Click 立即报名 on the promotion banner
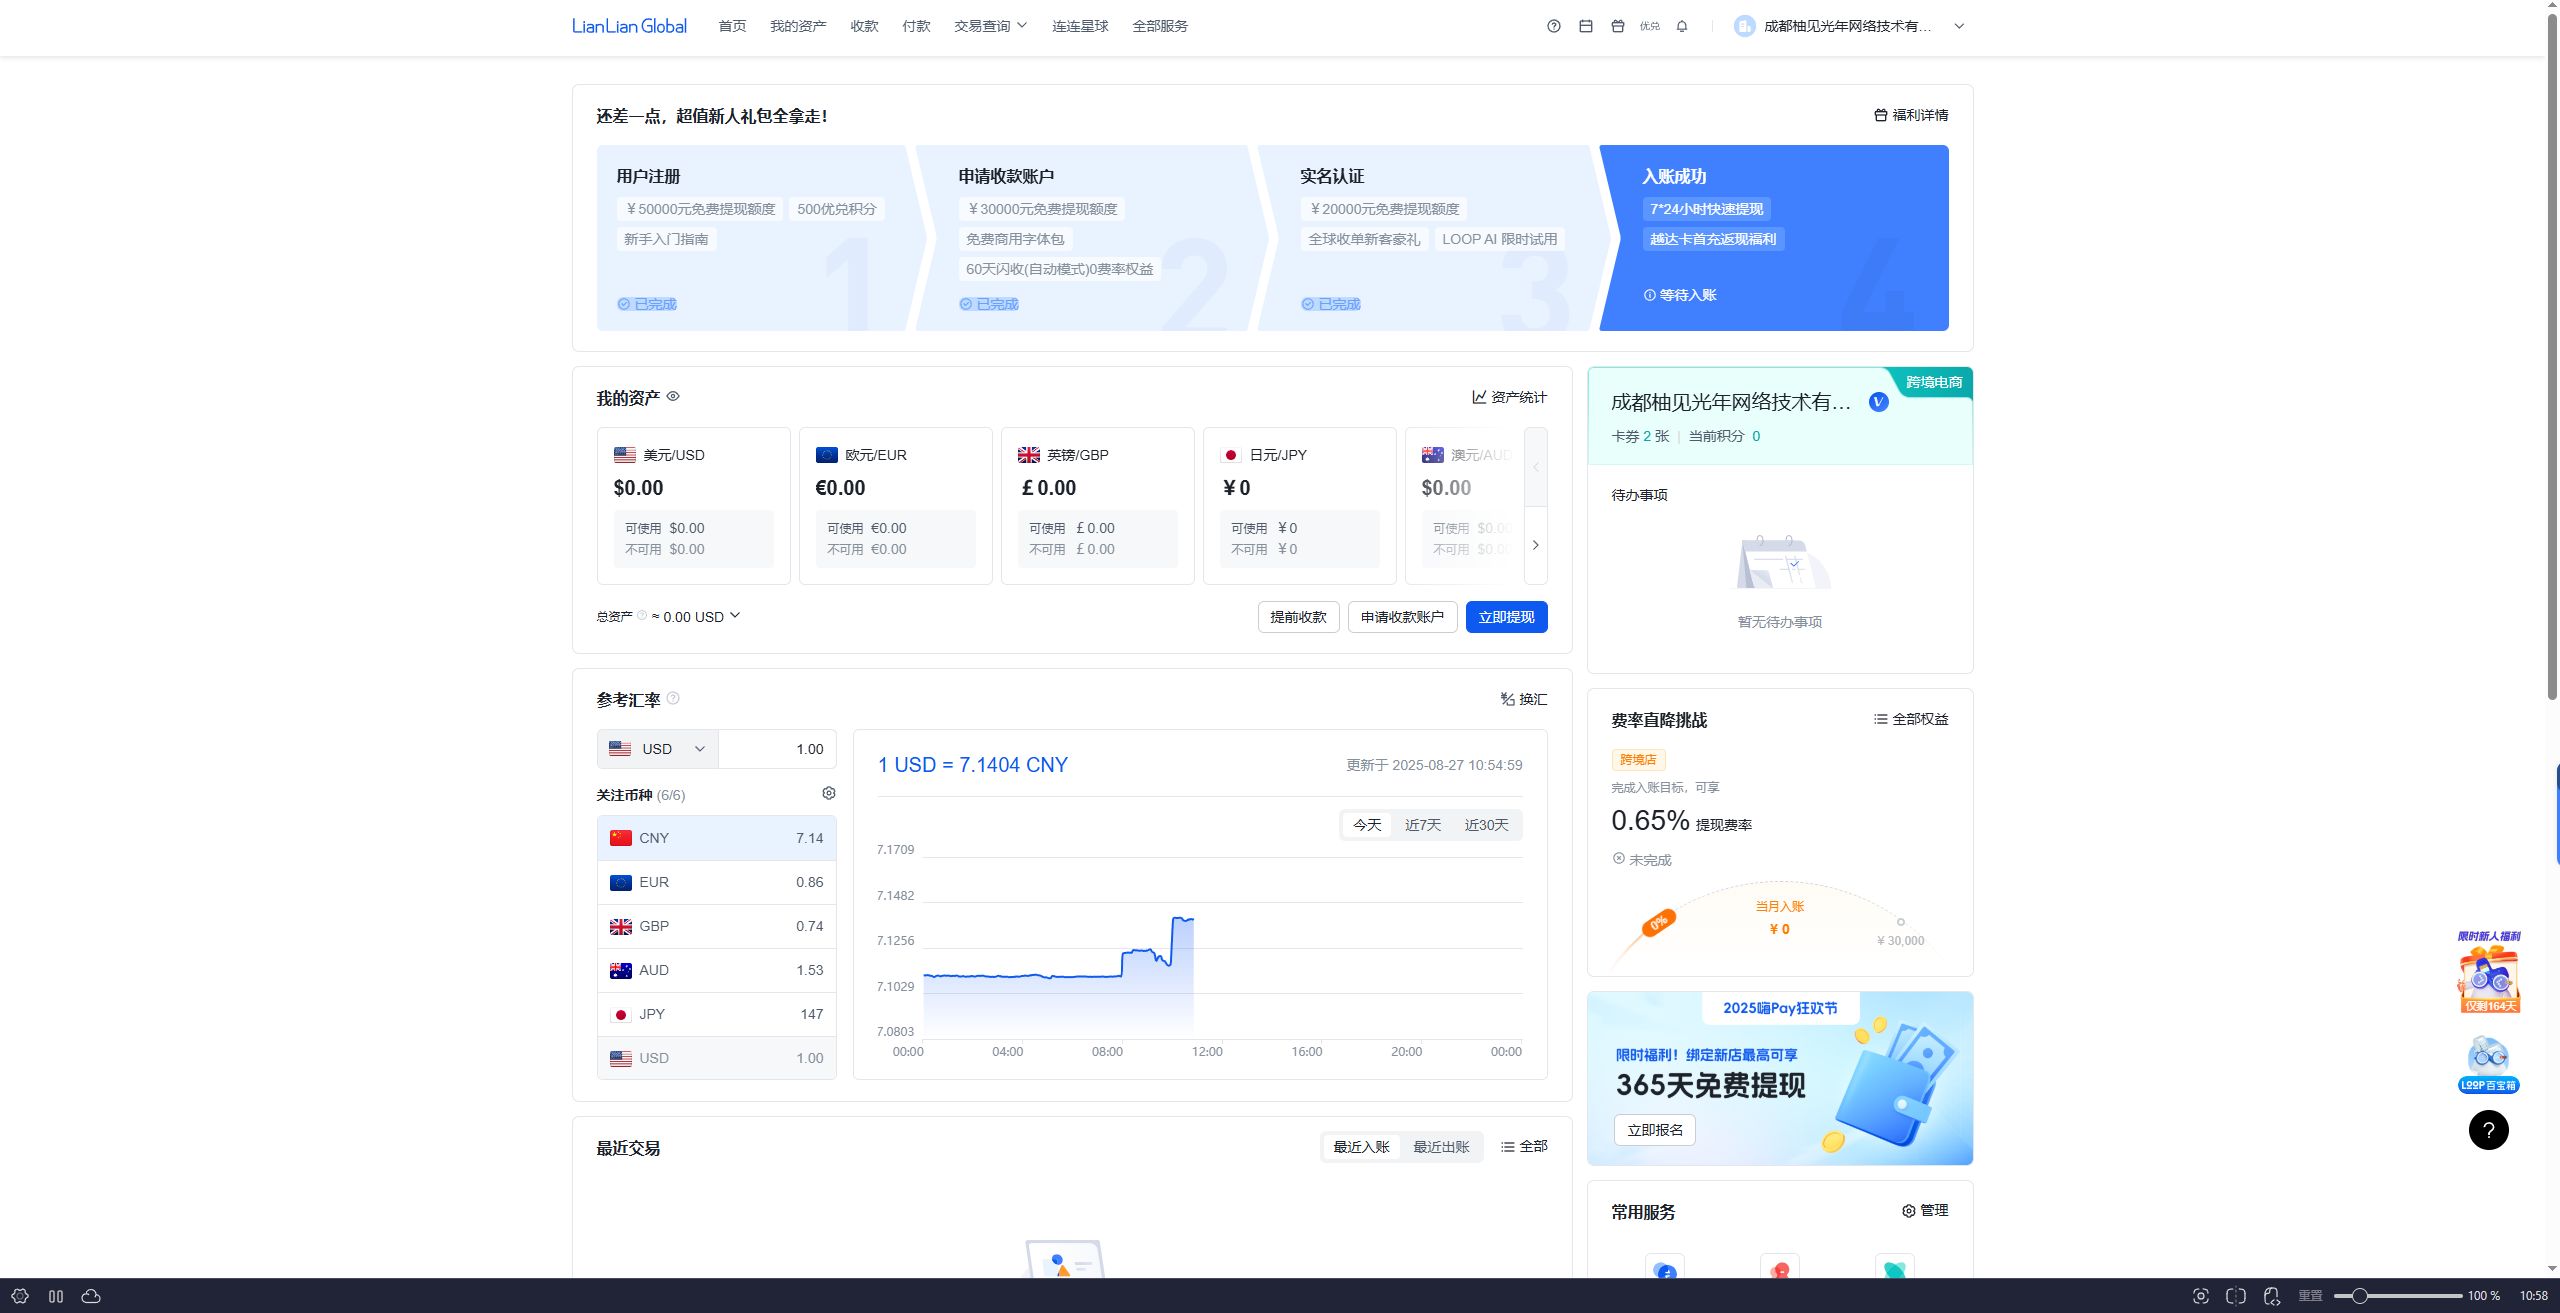 coord(1655,1130)
